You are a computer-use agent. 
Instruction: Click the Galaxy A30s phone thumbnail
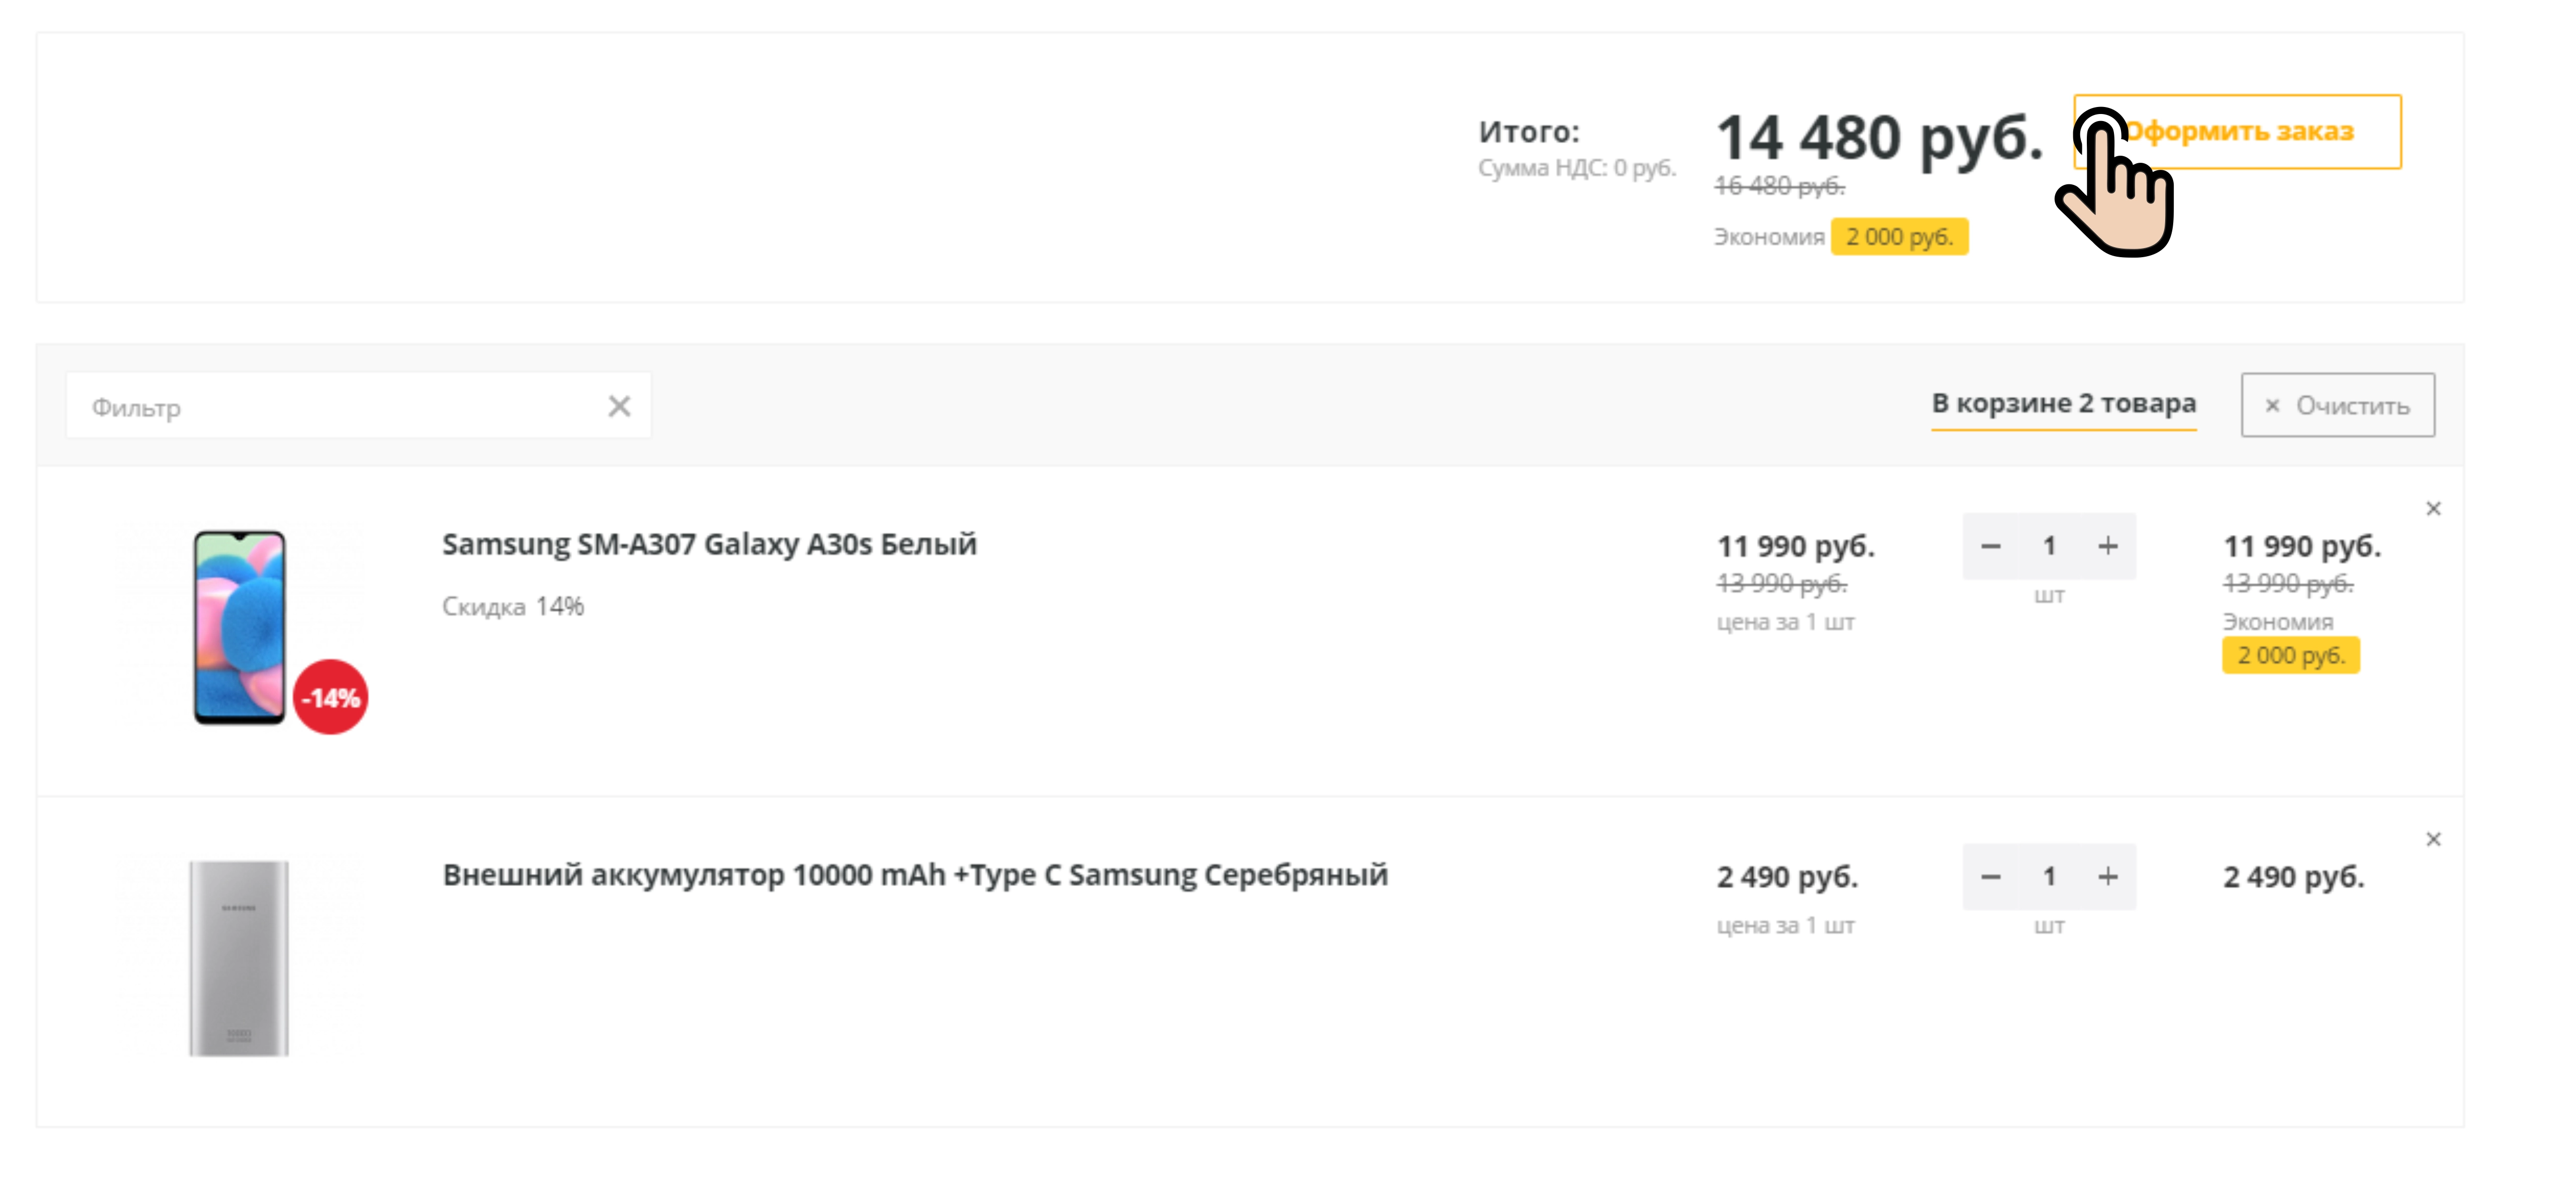coord(240,628)
